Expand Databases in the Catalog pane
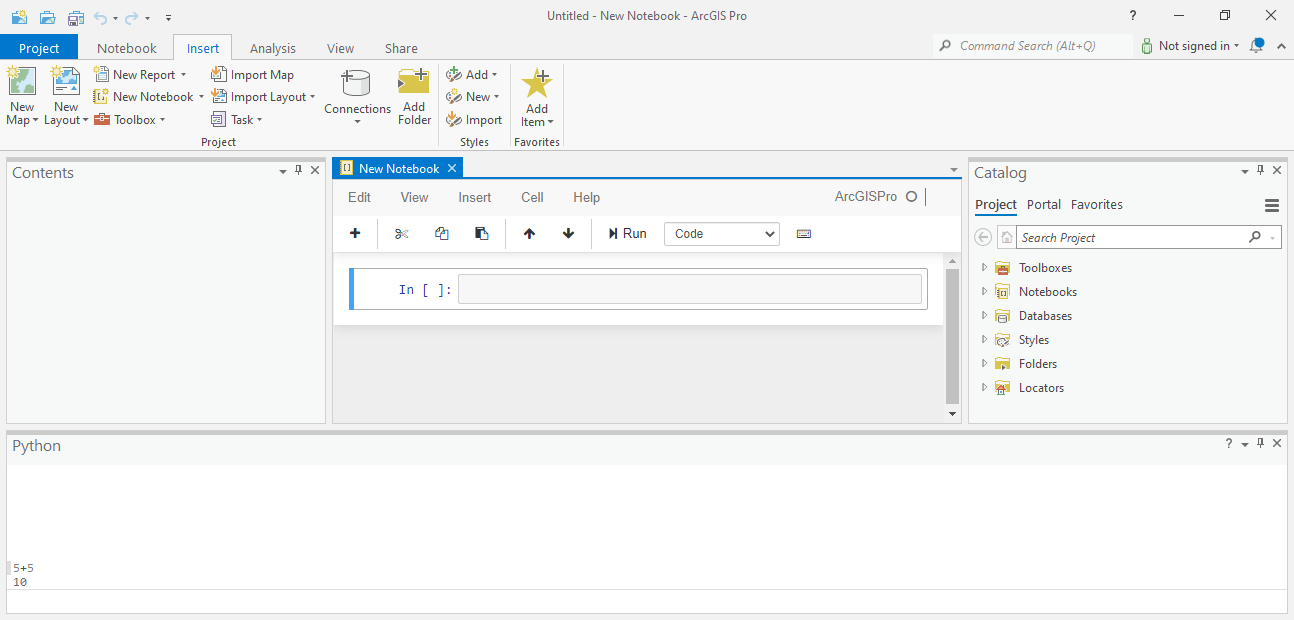 point(984,315)
